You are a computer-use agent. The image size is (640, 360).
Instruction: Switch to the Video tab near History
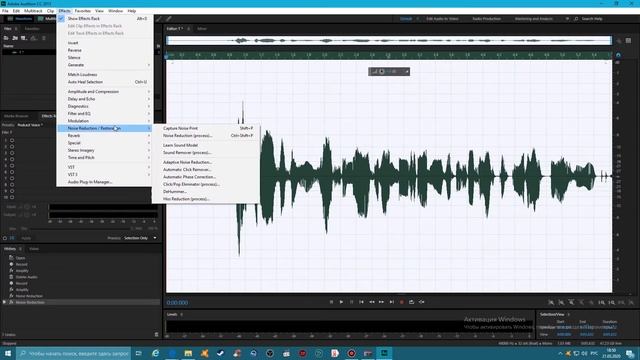(34, 249)
